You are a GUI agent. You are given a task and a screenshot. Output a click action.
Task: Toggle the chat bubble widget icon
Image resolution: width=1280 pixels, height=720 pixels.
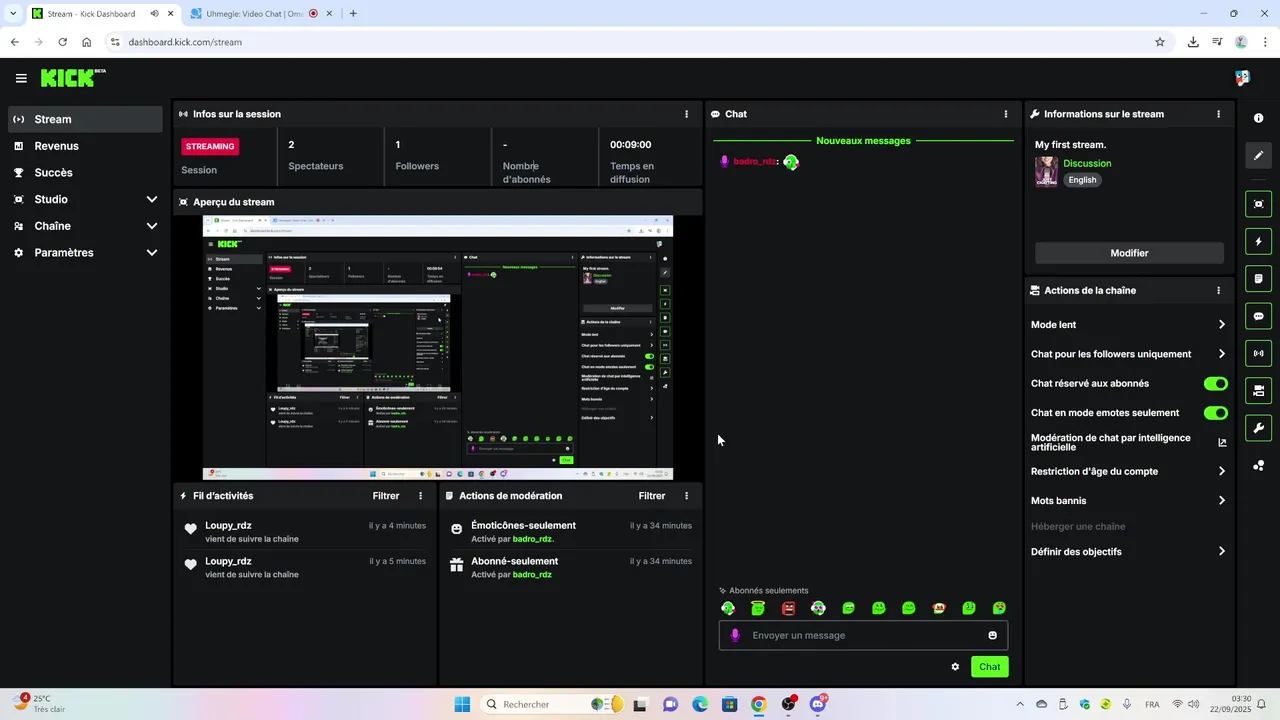[1258, 316]
